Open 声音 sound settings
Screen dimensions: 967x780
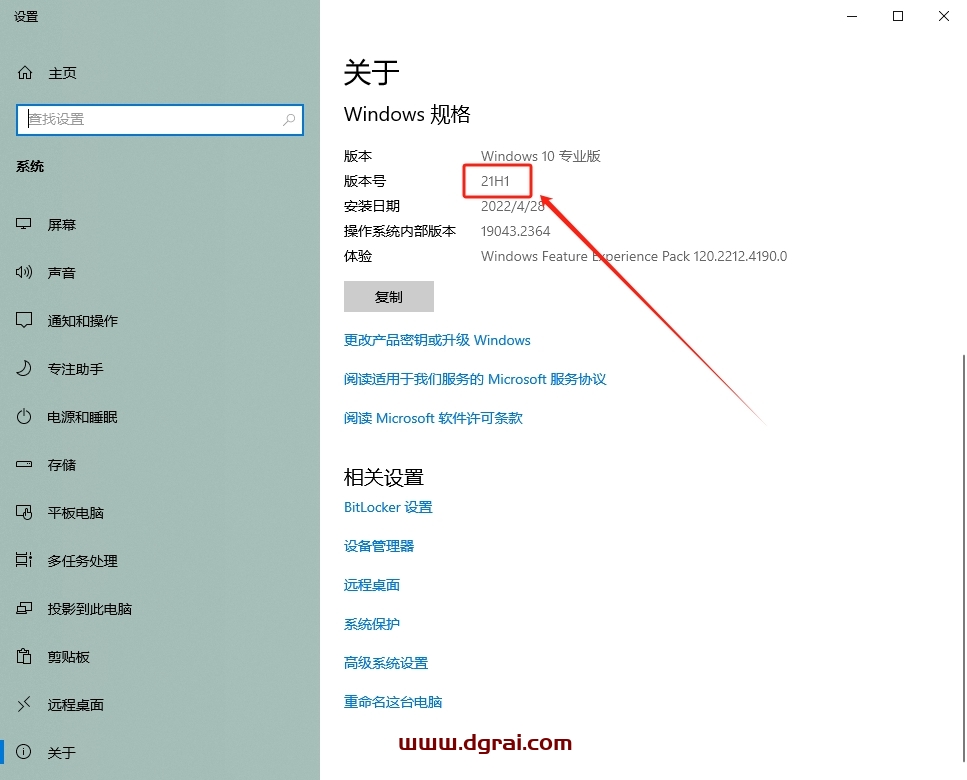[x=62, y=273]
